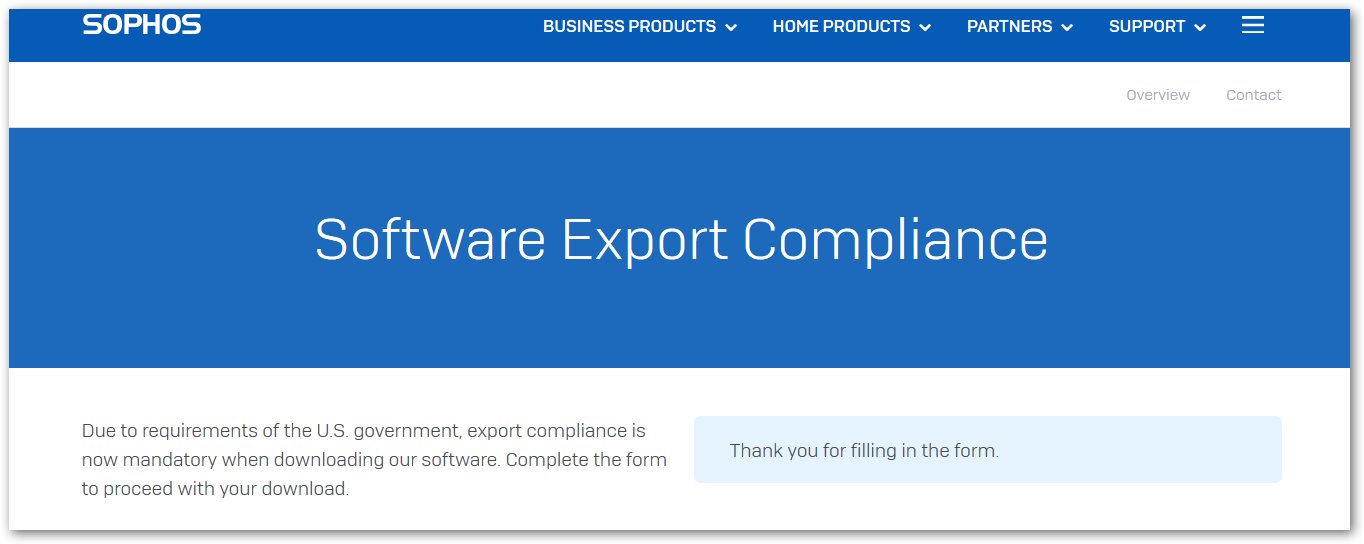This screenshot has height=544, width=1364.
Task: Click the export compliance description paragraph
Action: pyautogui.click(x=374, y=460)
